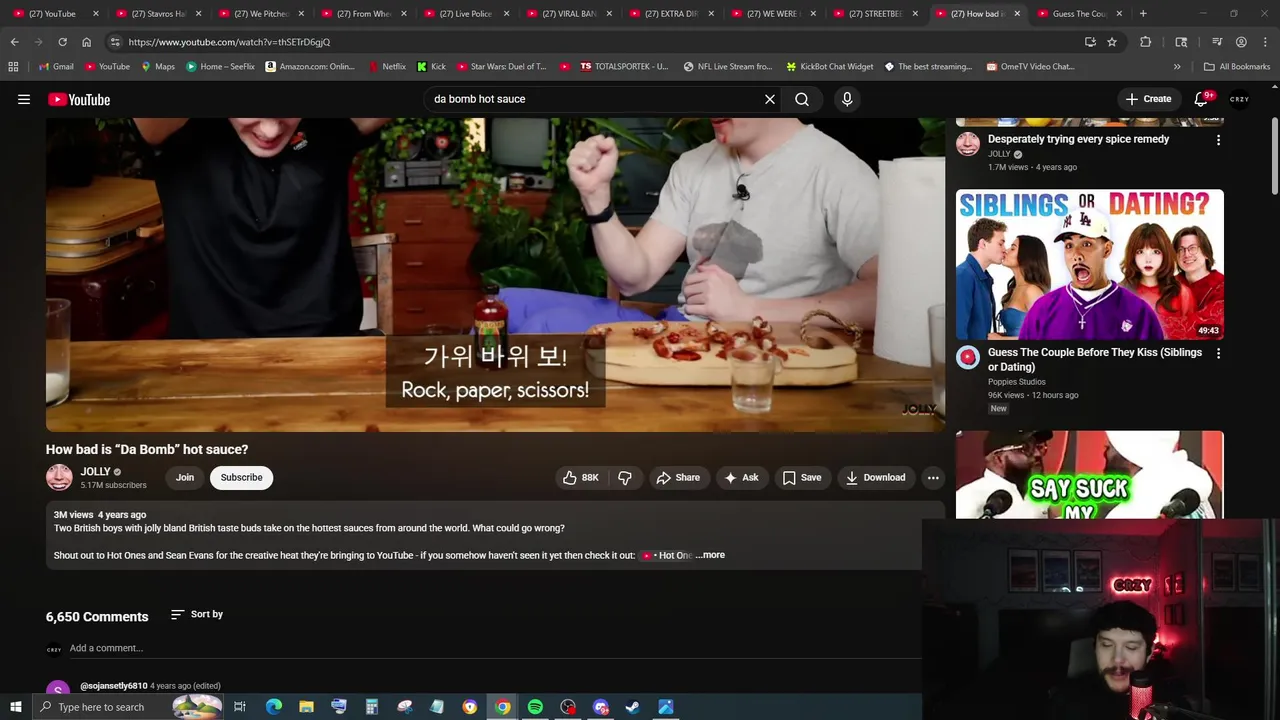Viewport: 1280px width, 720px height.
Task: Open JOLLY channel name link
Action: point(96,472)
